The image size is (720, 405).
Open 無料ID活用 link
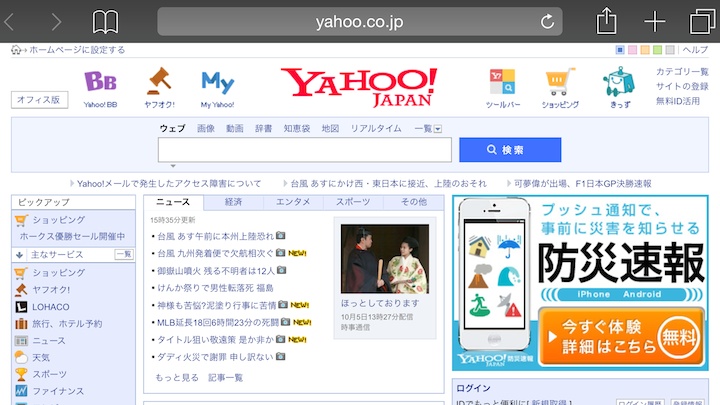click(x=678, y=101)
